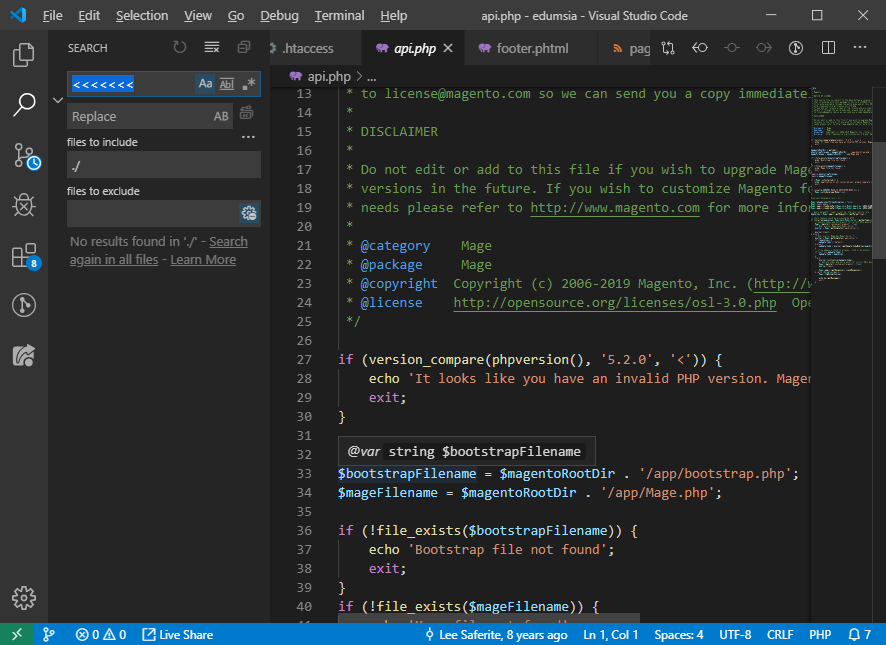
Task: Click the Manage gear icon
Action: [x=24, y=597]
